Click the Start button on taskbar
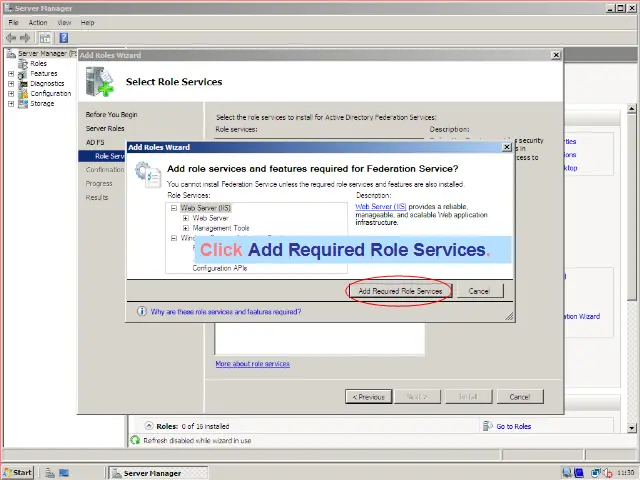The height and width of the screenshot is (480, 640). [18, 472]
